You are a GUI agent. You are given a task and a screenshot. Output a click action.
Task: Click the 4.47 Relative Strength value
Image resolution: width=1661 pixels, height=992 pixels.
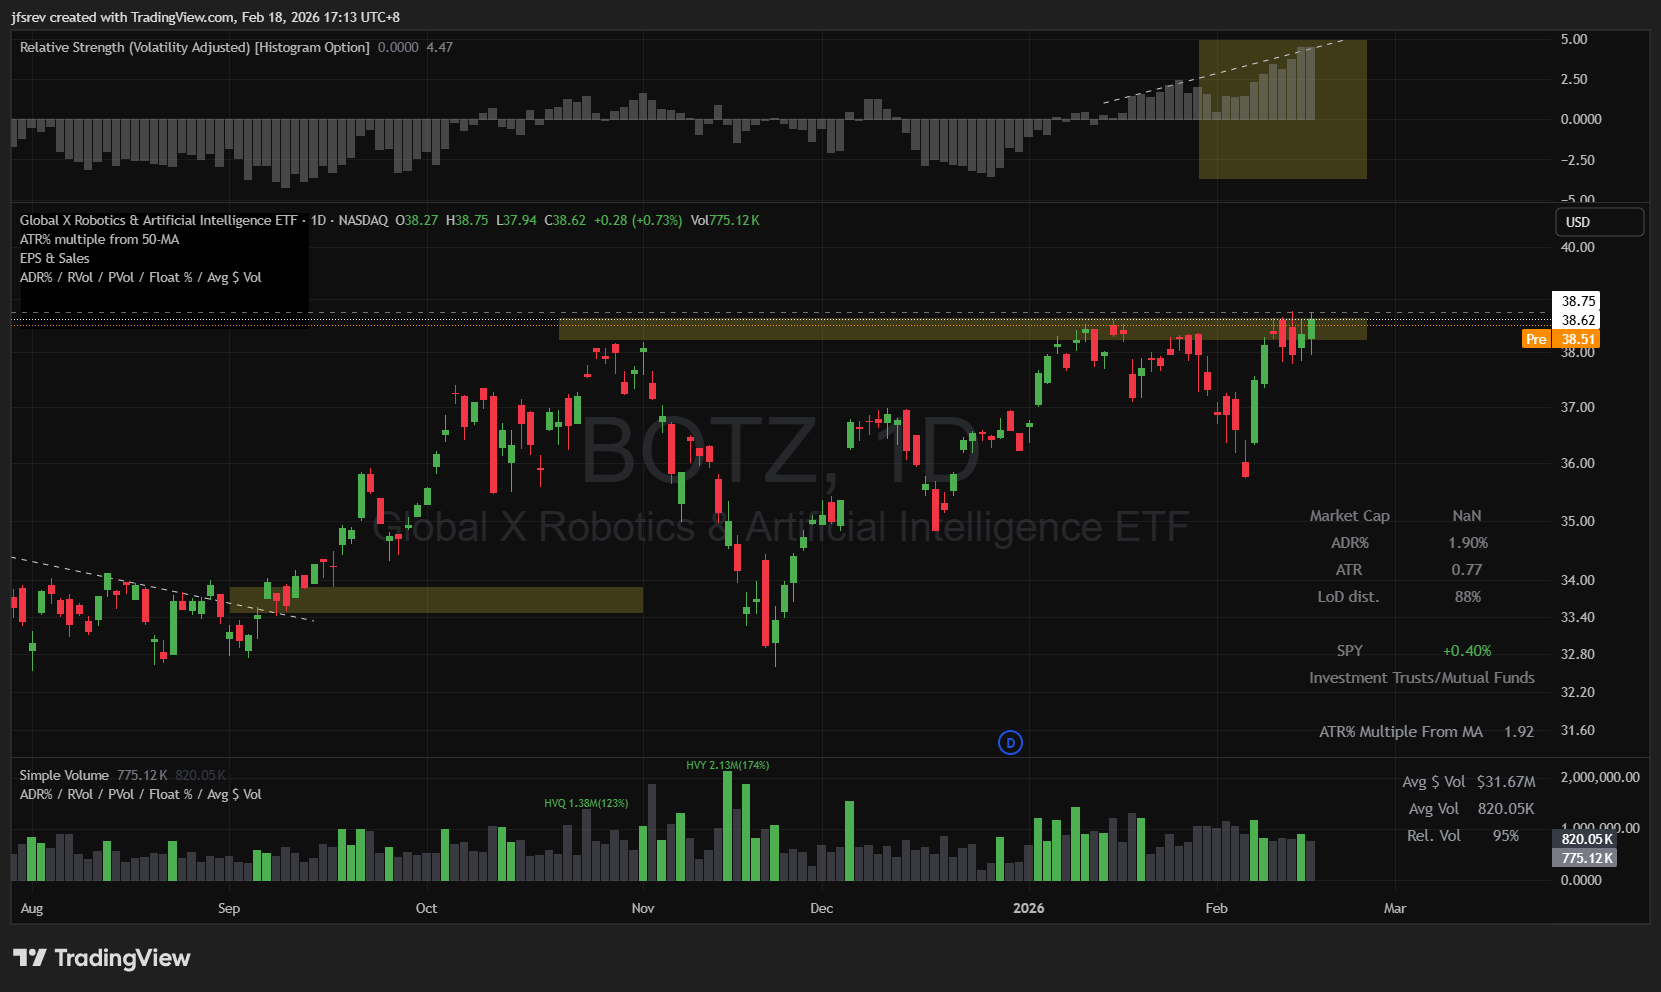coord(440,47)
